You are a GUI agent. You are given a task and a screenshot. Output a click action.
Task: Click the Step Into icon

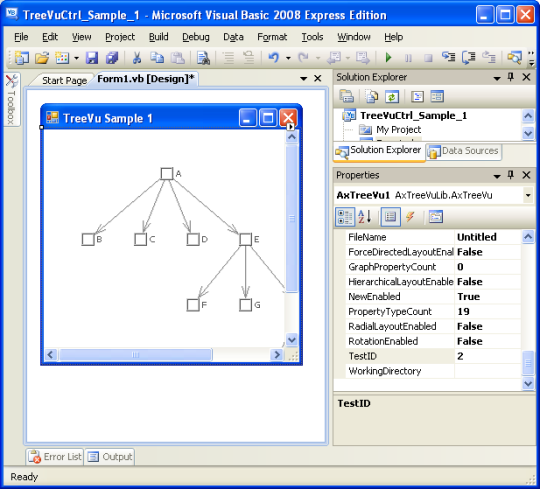click(x=449, y=58)
